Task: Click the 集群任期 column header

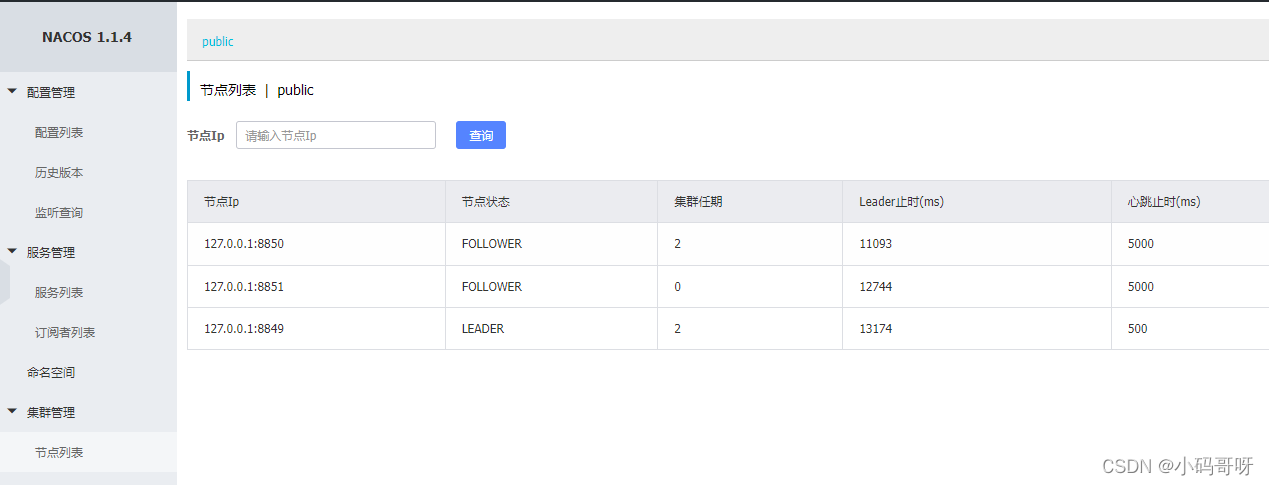Action: [x=750, y=202]
